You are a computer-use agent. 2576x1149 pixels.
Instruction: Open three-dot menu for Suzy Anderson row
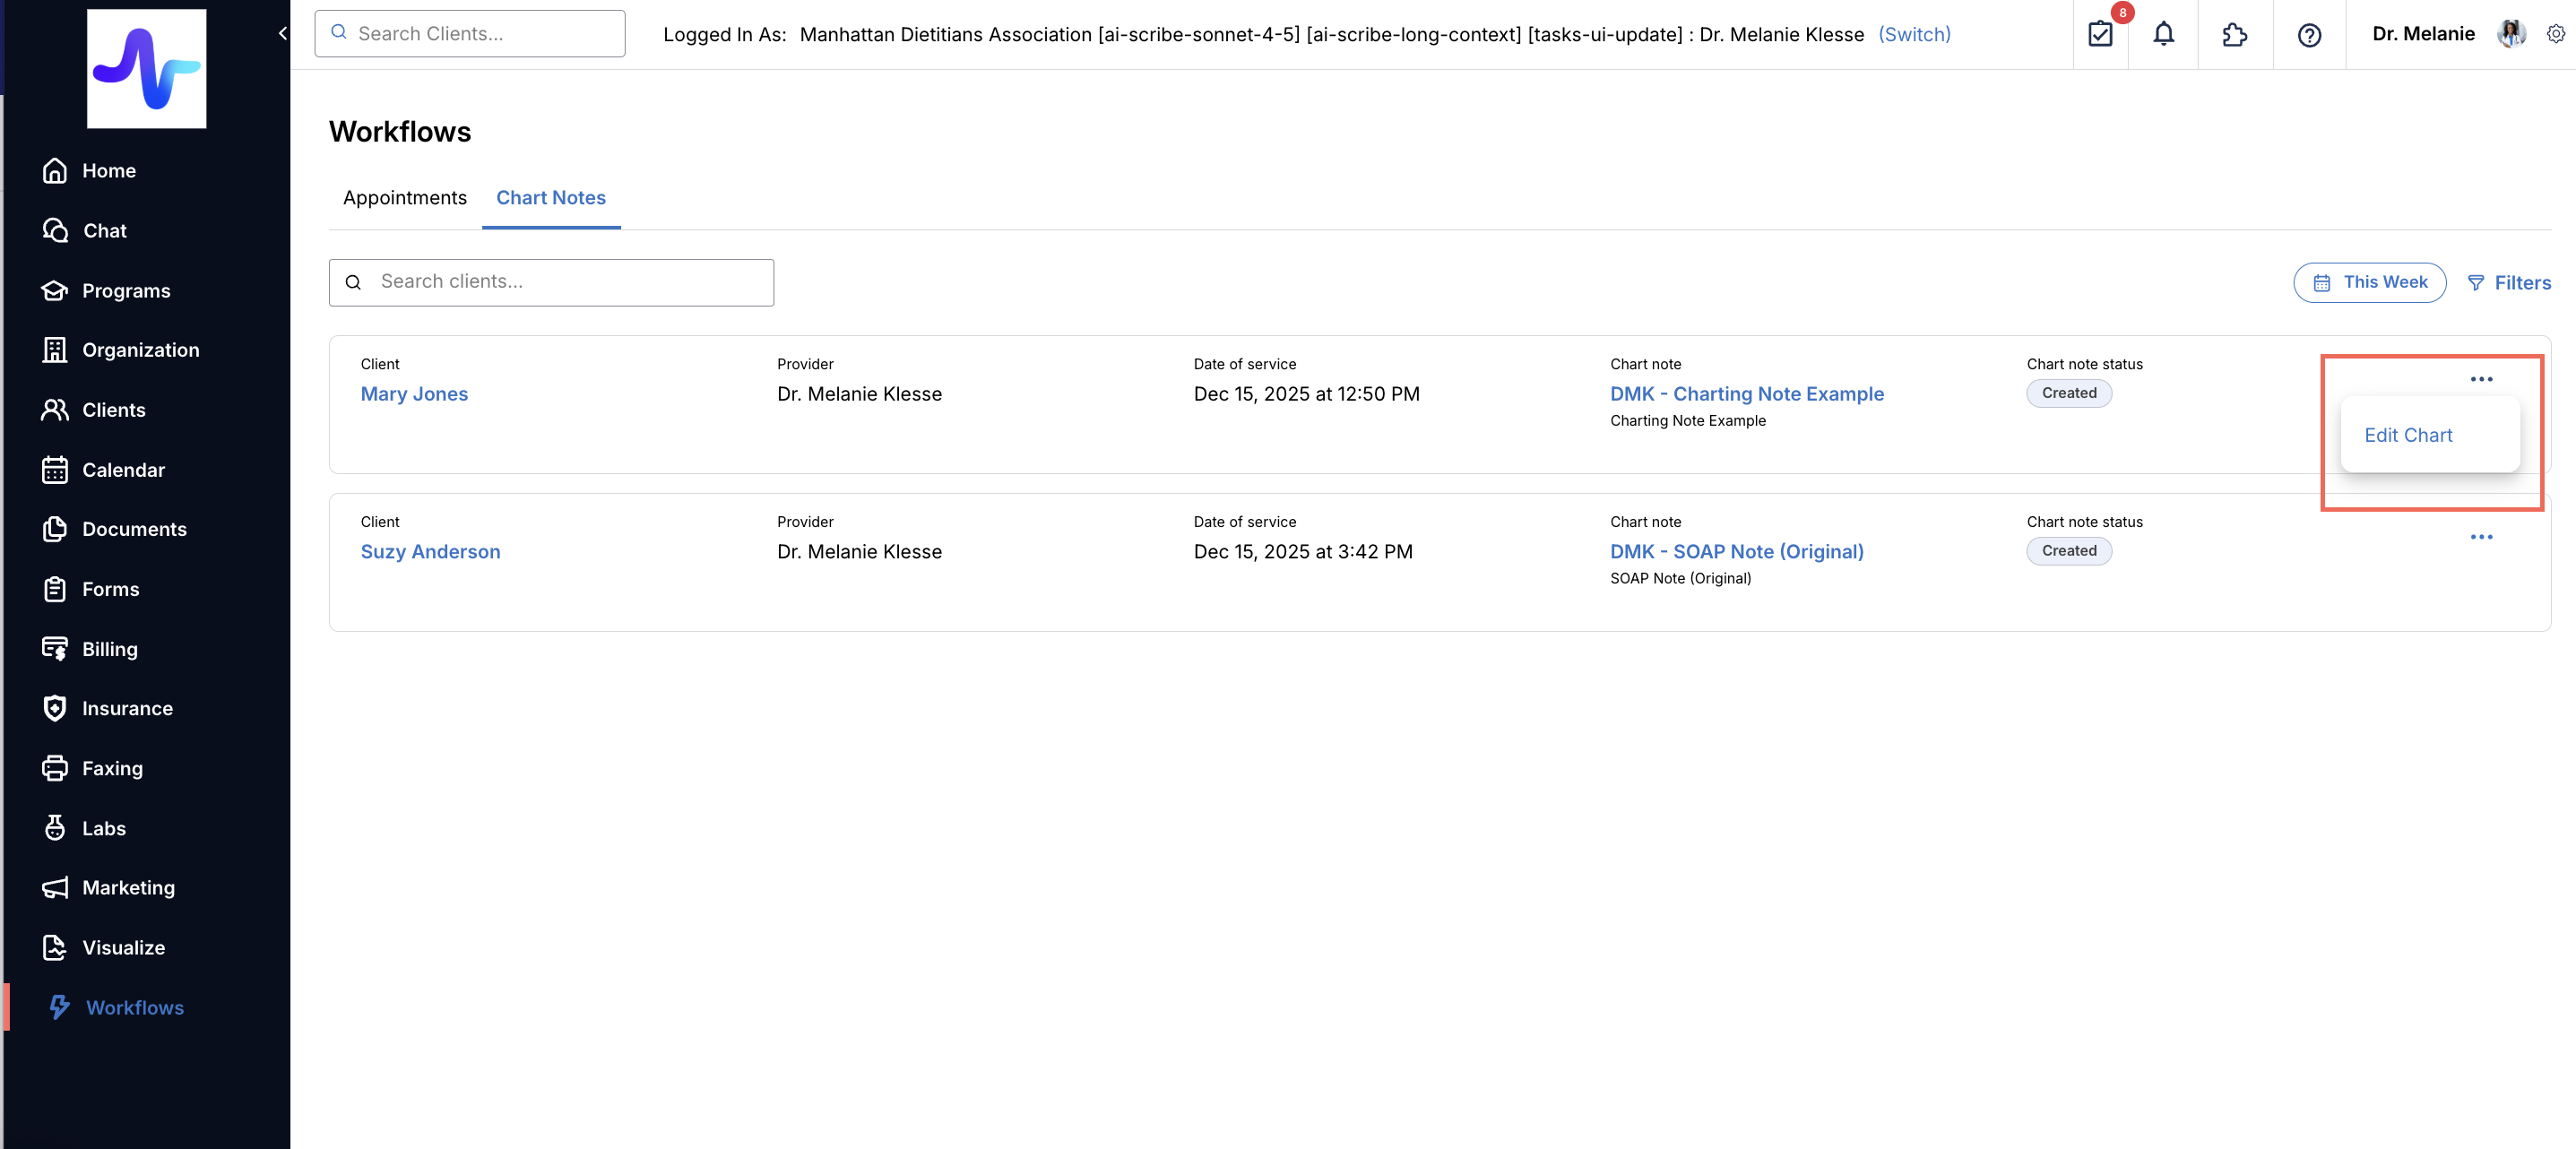click(x=2481, y=537)
